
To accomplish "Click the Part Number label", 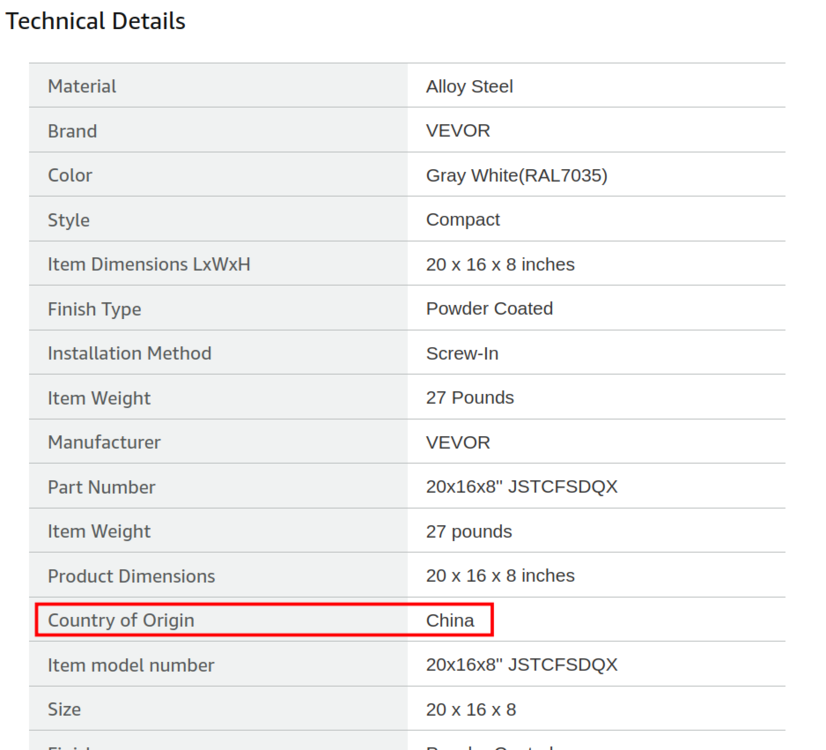I will click(101, 487).
